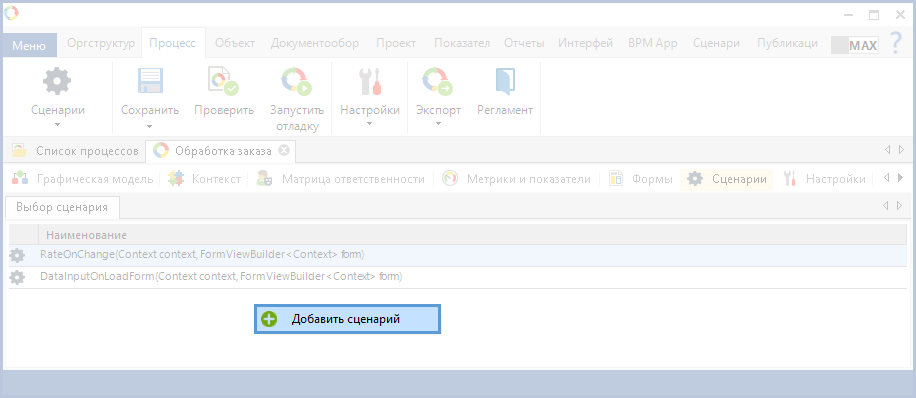The height and width of the screenshot is (398, 916).
Task: Open the Проект ribbon tab
Action: click(x=396, y=43)
